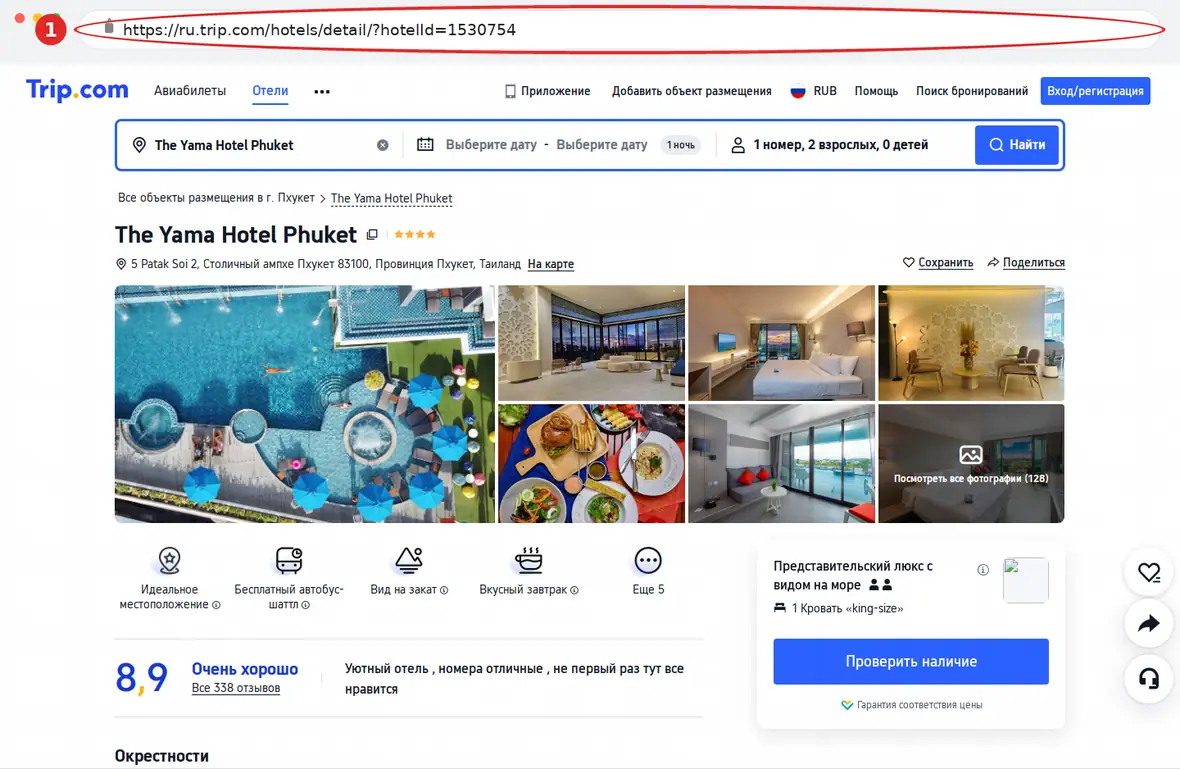Screen dimensions: 1180x769
Task: Open room info icon beside Представительский люкс
Action: (983, 570)
